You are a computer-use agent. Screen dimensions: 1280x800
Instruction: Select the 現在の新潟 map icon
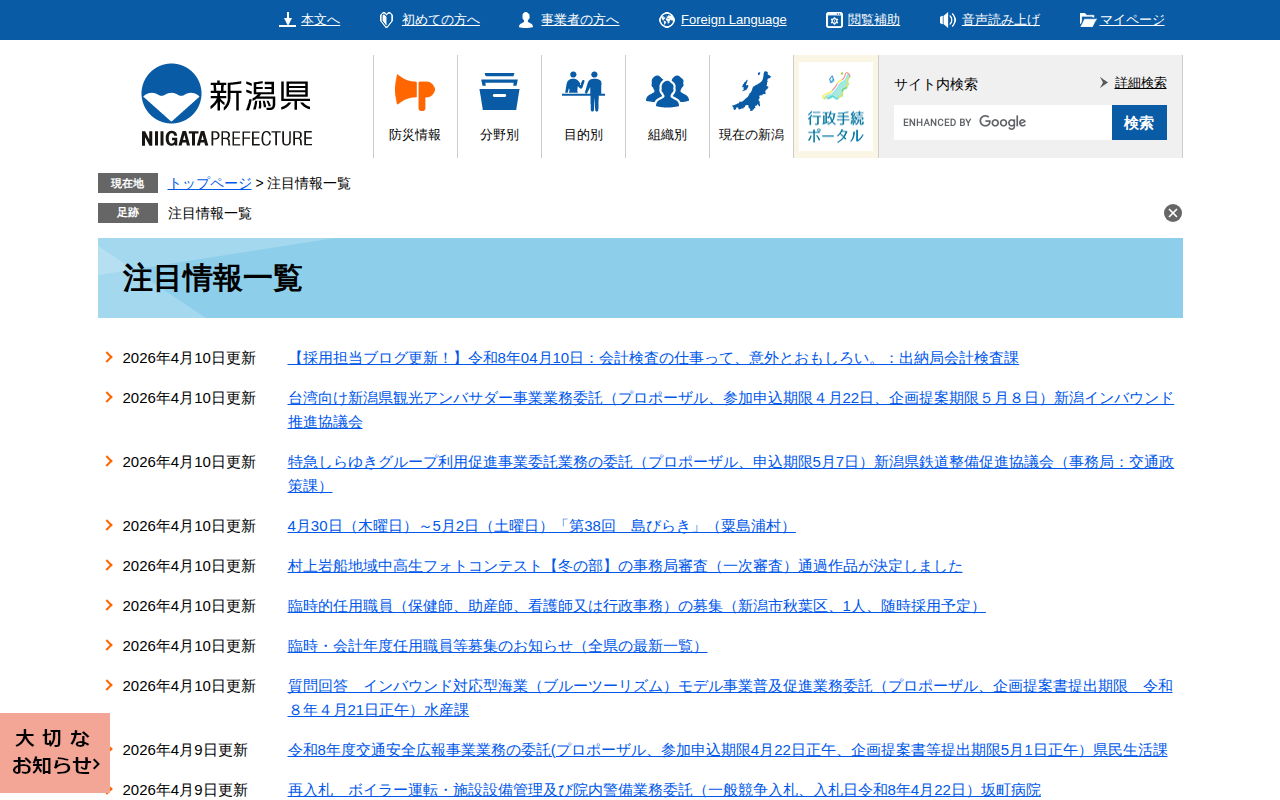(x=751, y=90)
